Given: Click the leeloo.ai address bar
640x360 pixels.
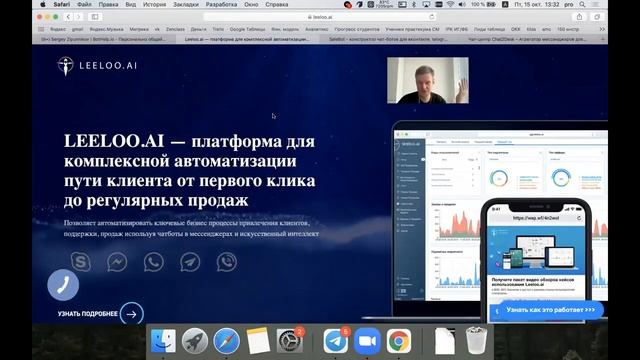Looking at the screenshot, I should click(x=320, y=17).
